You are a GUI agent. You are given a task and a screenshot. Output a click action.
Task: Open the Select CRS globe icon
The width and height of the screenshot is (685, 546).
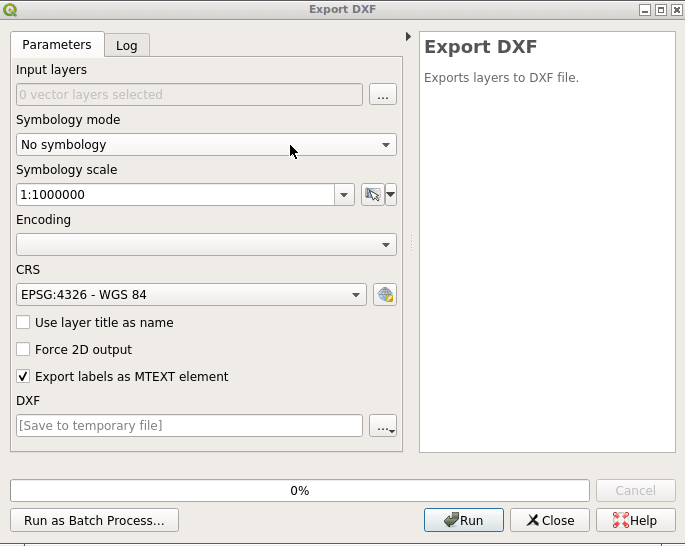click(x=385, y=295)
